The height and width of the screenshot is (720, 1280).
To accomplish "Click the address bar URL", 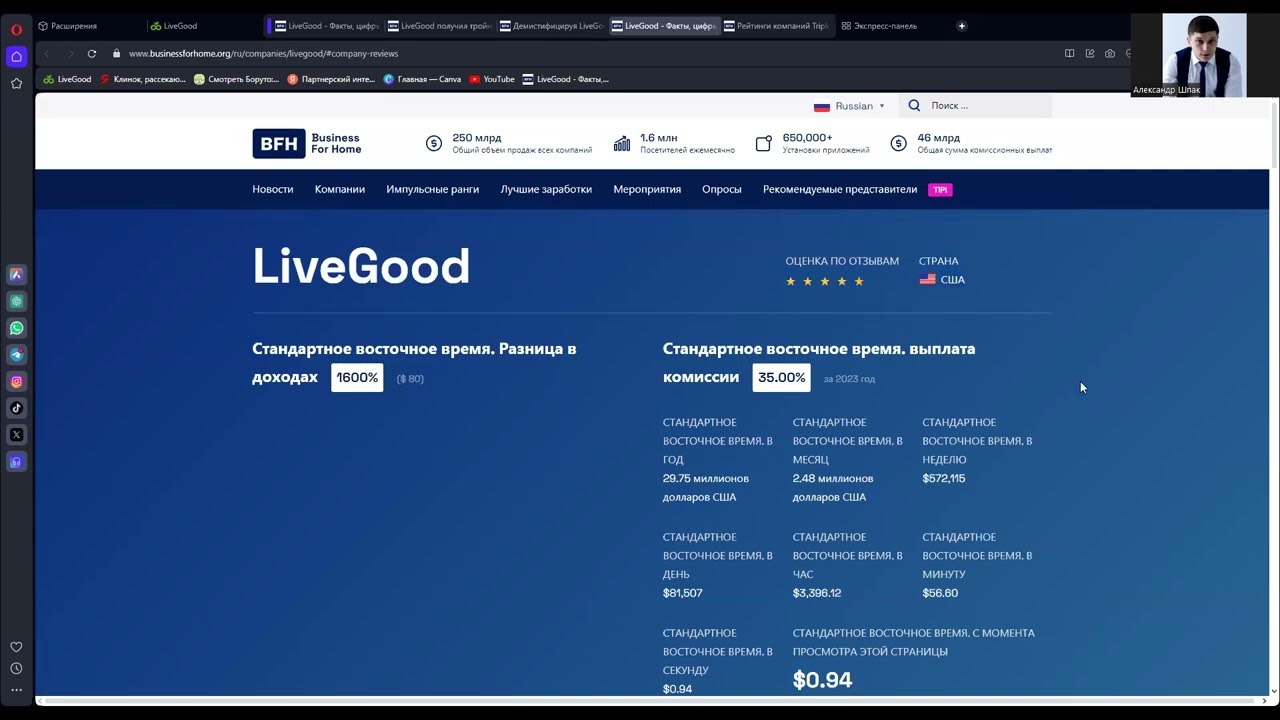I will (x=263, y=53).
